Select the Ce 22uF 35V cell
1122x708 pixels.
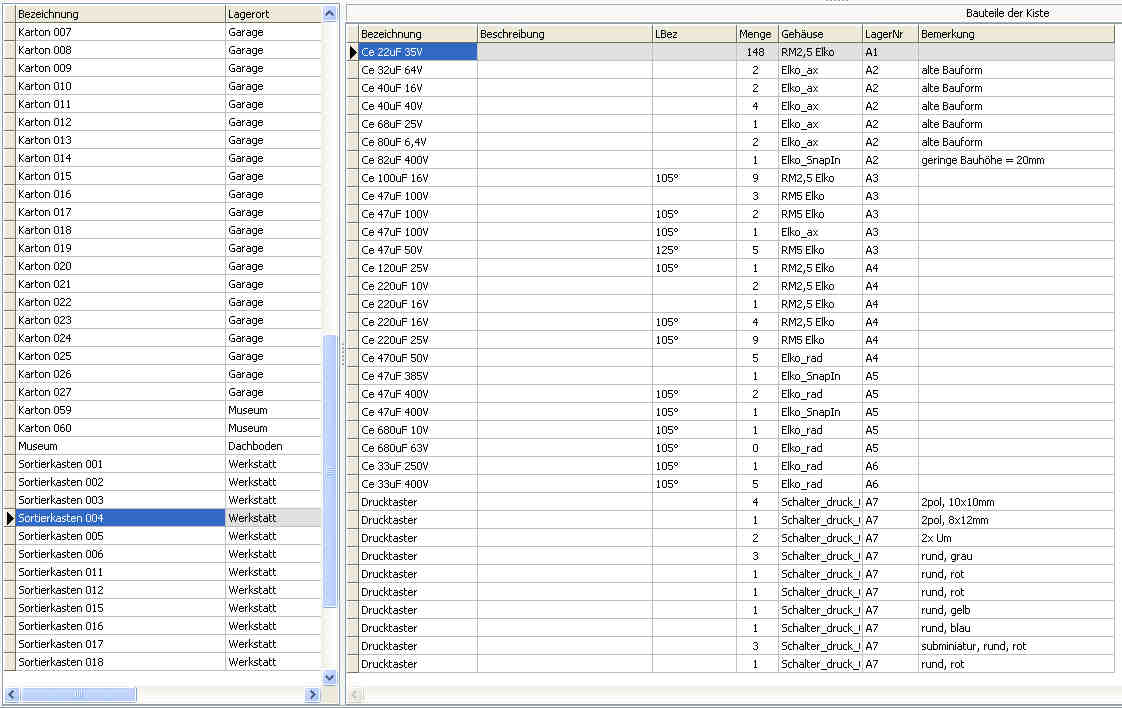[x=418, y=52]
